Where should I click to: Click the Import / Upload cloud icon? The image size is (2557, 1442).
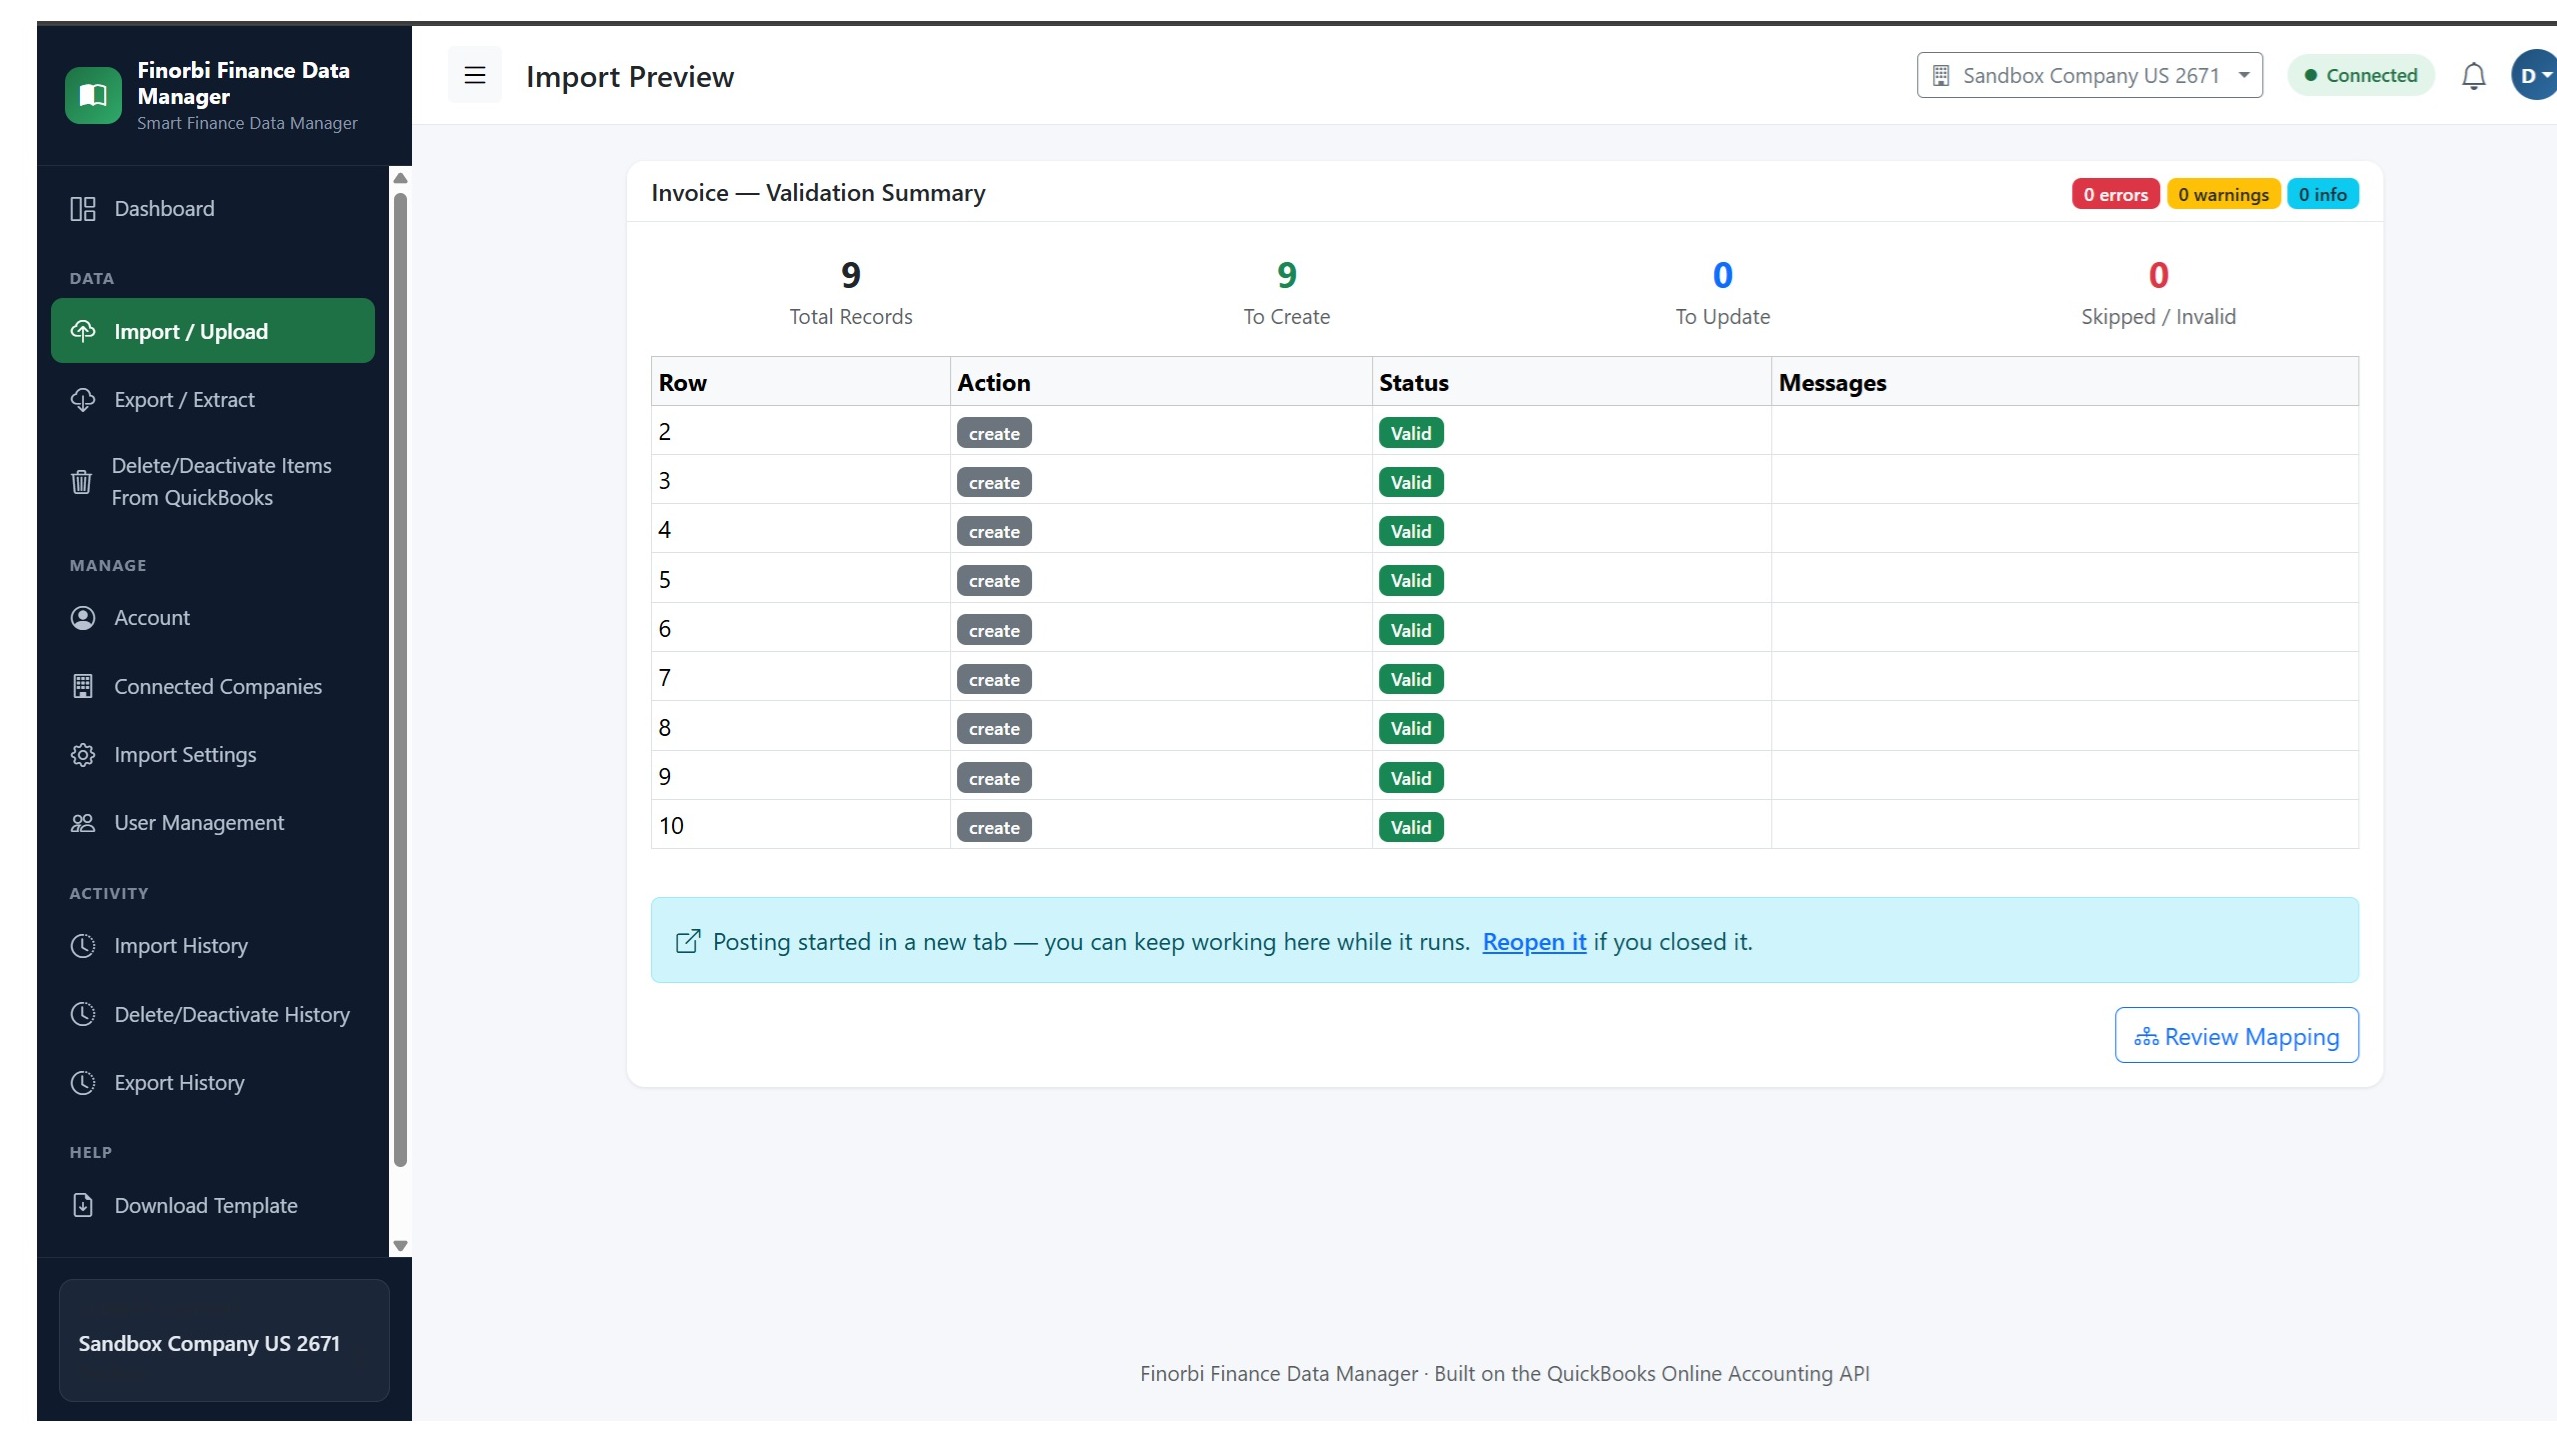point(83,331)
